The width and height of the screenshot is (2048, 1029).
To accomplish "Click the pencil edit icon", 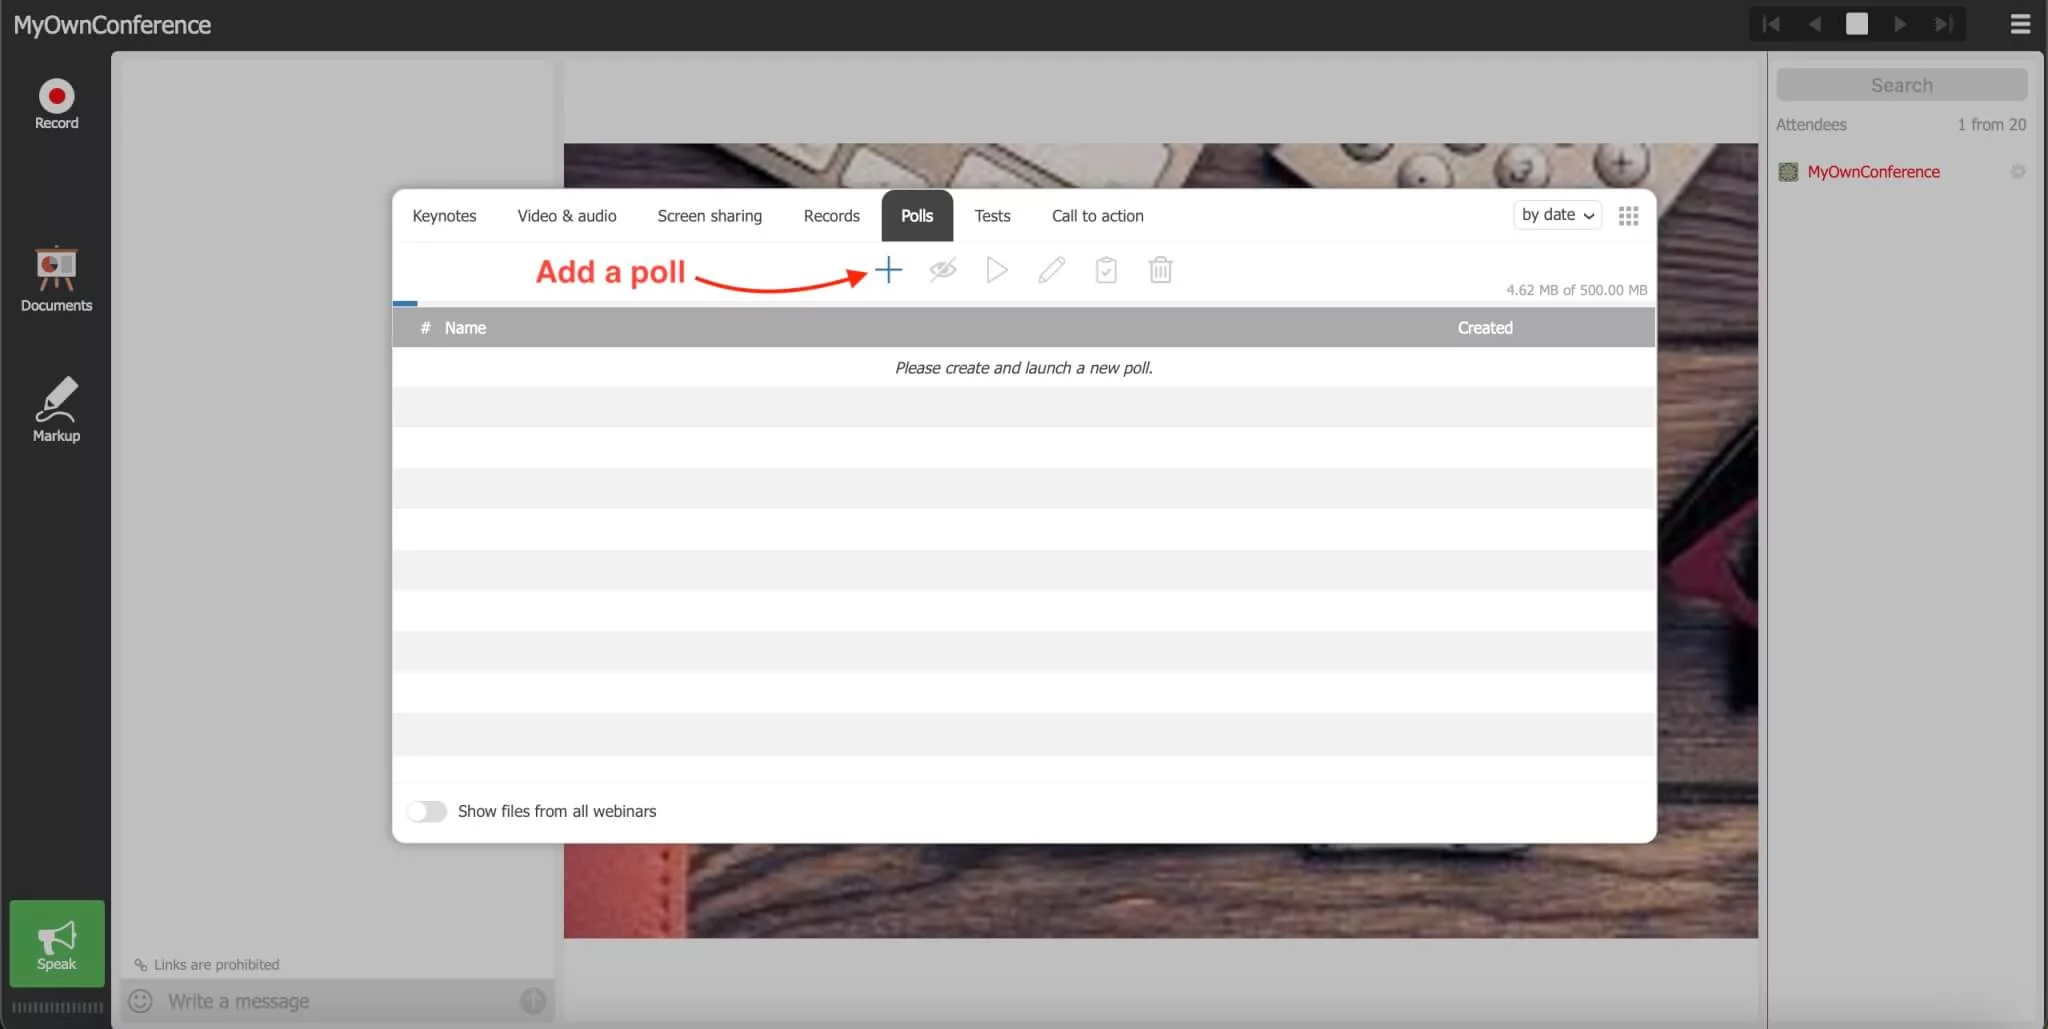I will click(x=1051, y=270).
